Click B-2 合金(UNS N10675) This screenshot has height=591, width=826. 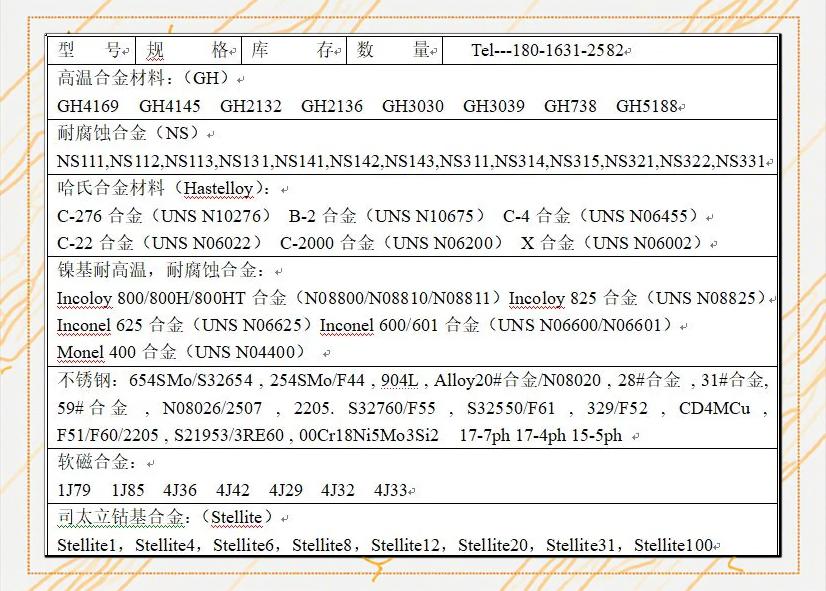(388, 216)
